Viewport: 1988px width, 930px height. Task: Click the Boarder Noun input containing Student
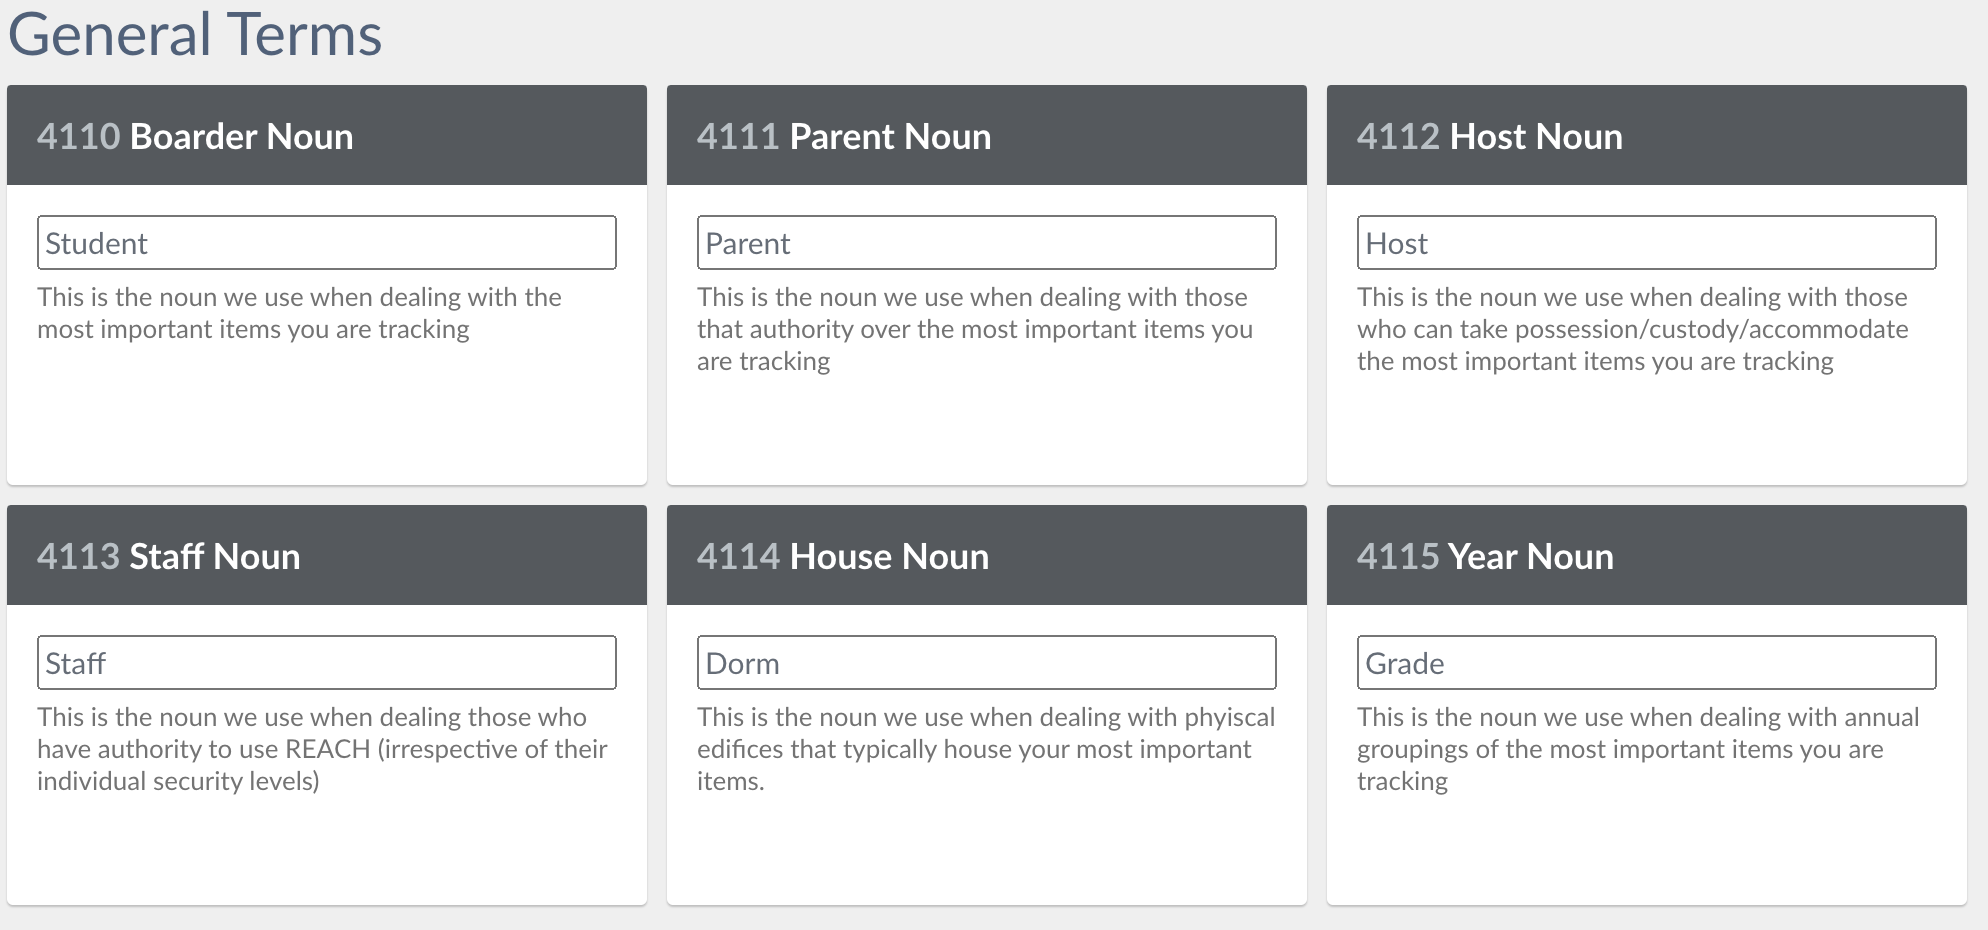(326, 243)
